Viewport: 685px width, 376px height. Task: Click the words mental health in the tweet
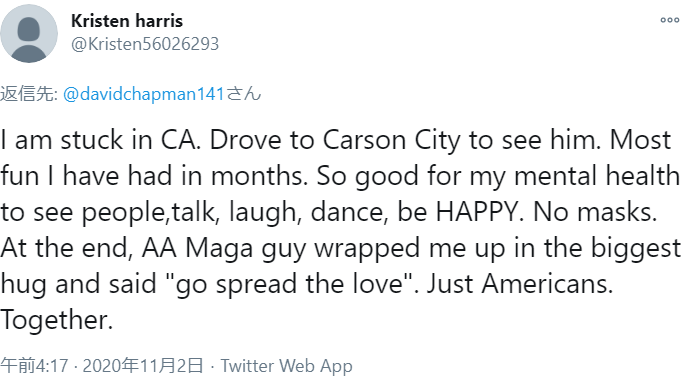point(597,176)
